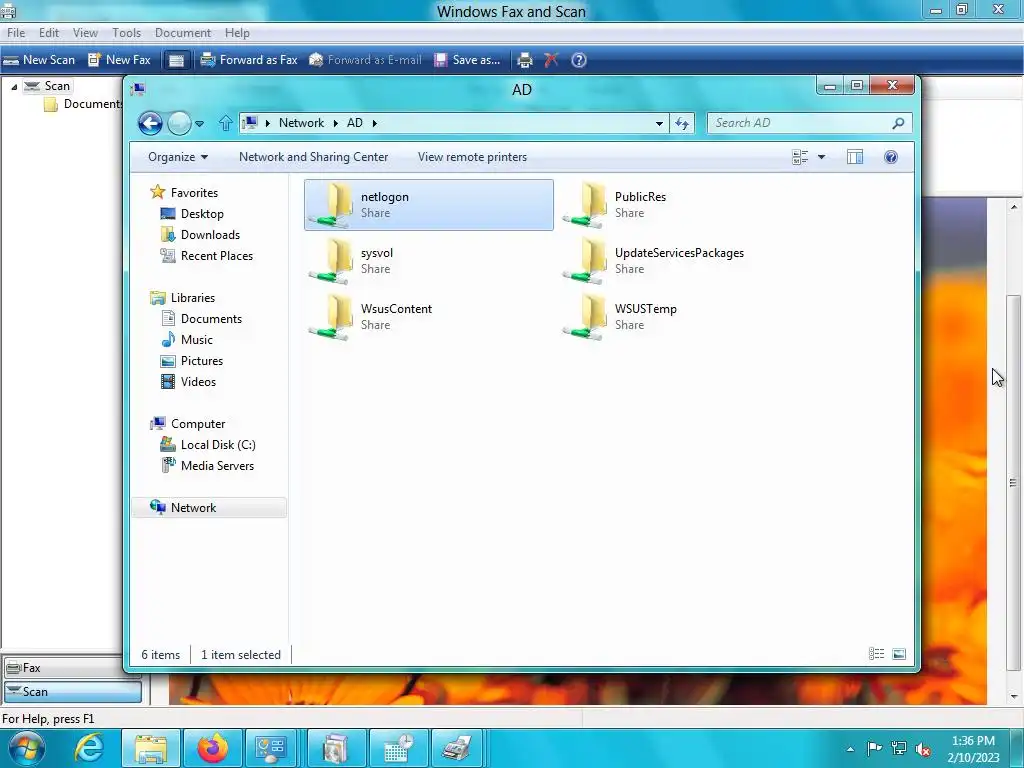Click the Change your view icon
Image resolution: width=1024 pixels, height=768 pixels.
[800, 157]
